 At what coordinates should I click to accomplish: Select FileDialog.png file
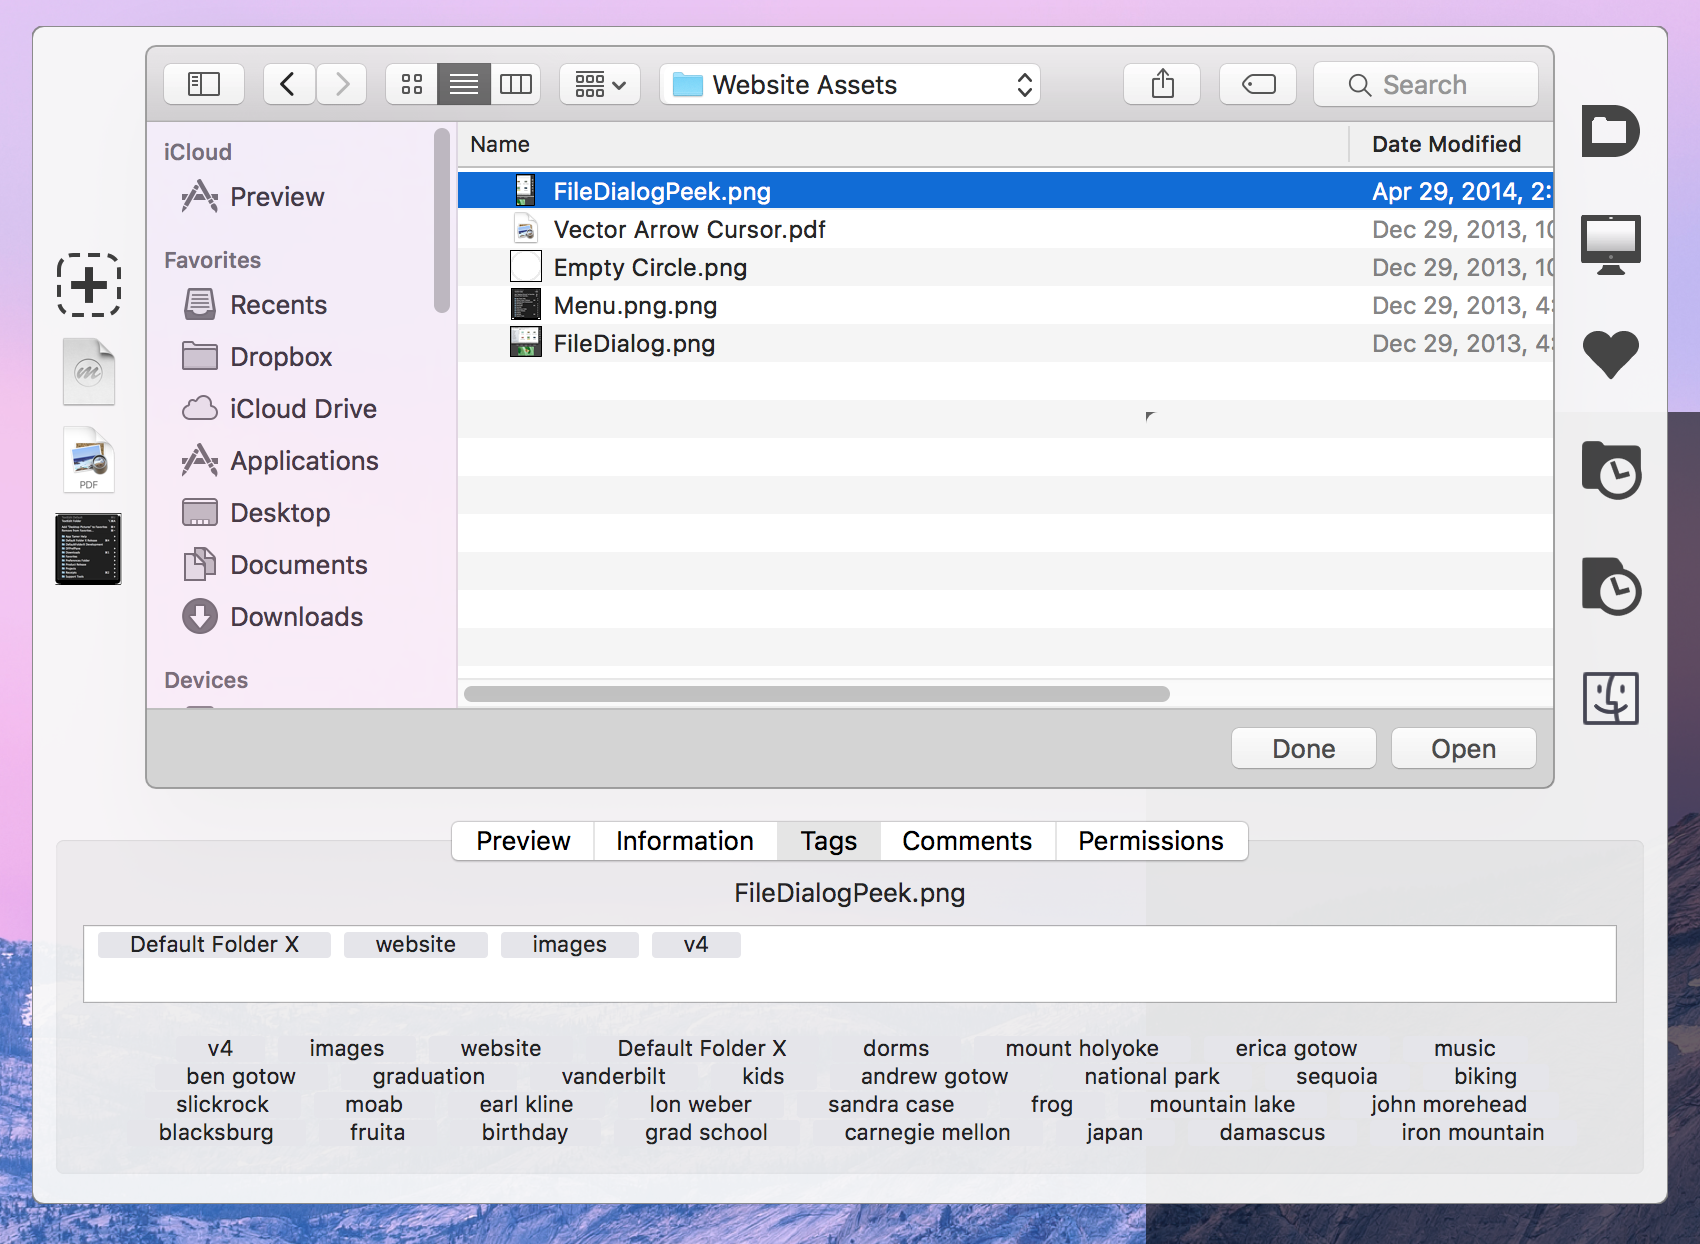coord(1005,343)
